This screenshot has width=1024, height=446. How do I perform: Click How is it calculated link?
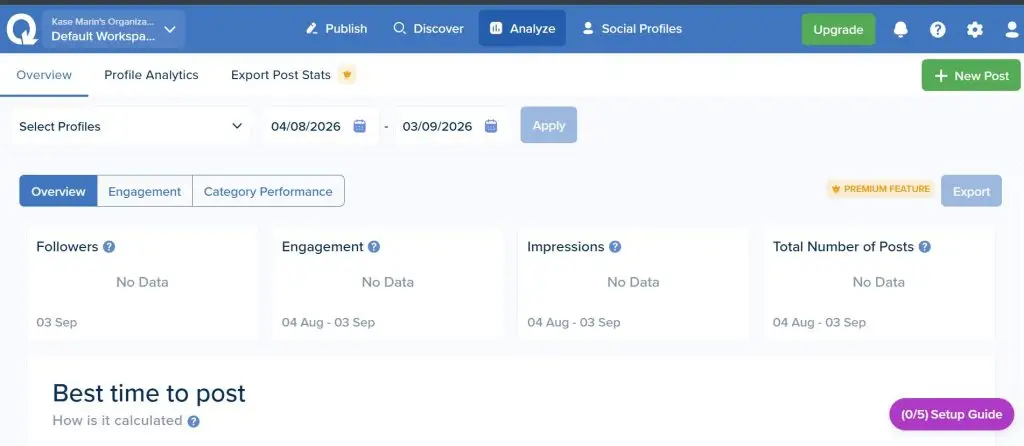click(x=117, y=421)
